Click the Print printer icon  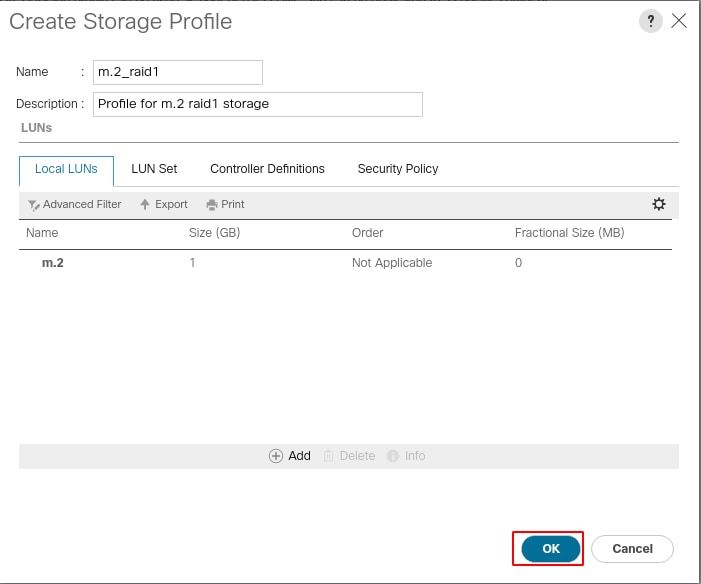tap(211, 205)
